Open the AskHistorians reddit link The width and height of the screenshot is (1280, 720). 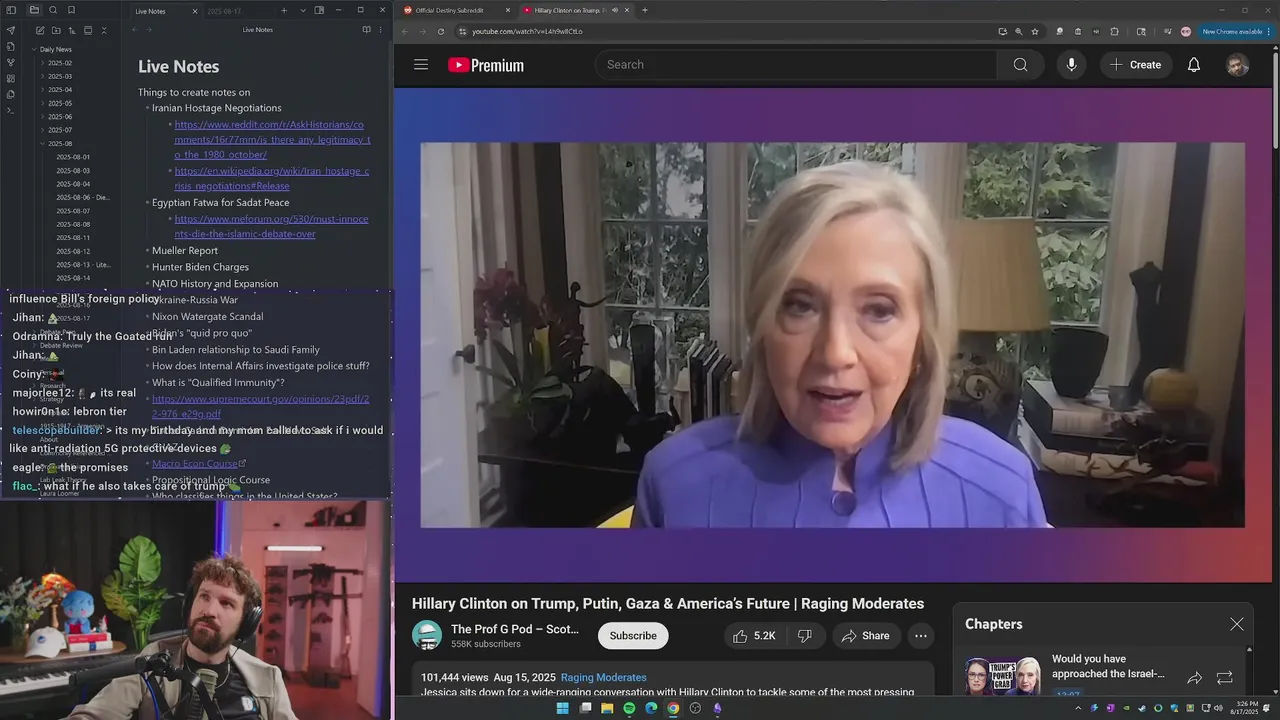(x=272, y=139)
